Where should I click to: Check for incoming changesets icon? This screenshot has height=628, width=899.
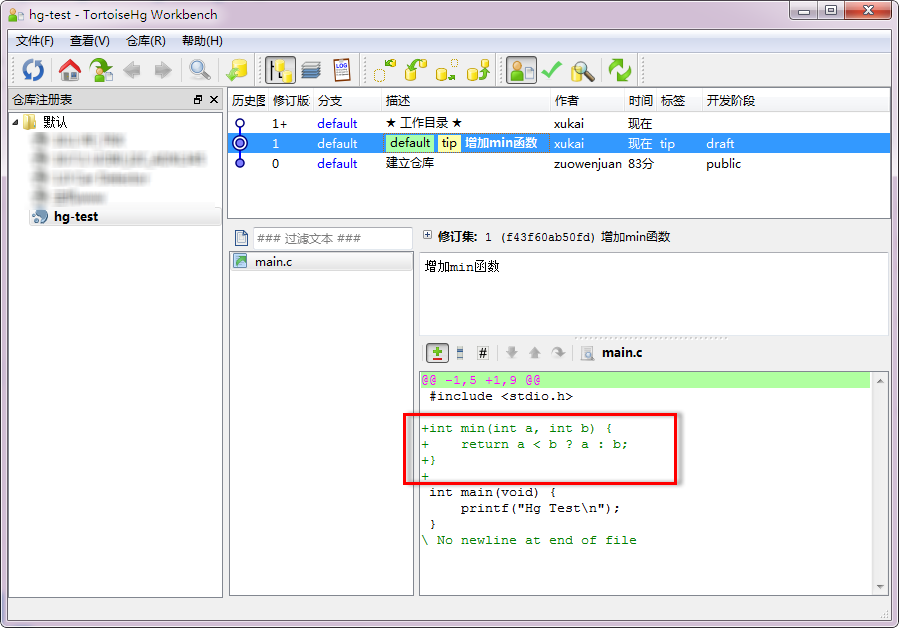coord(385,70)
